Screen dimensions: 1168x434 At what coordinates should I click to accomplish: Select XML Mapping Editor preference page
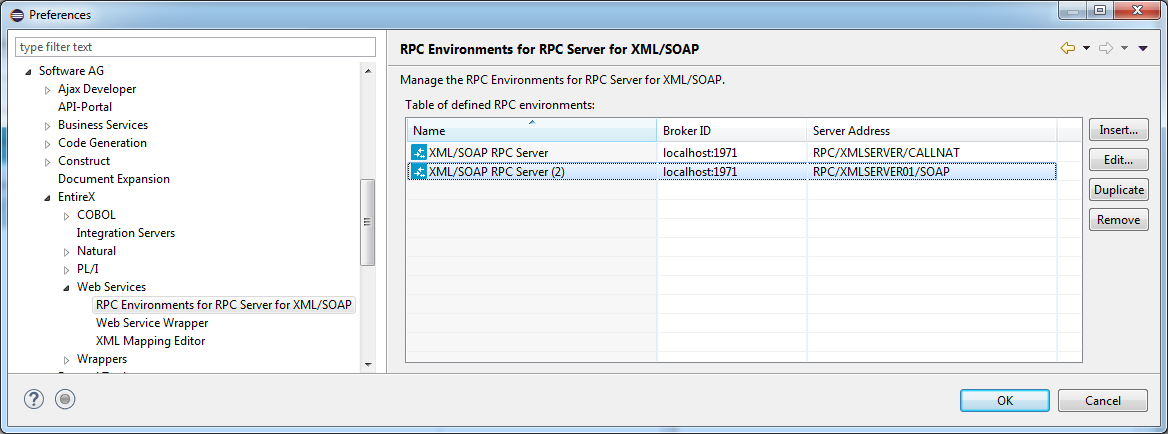150,341
